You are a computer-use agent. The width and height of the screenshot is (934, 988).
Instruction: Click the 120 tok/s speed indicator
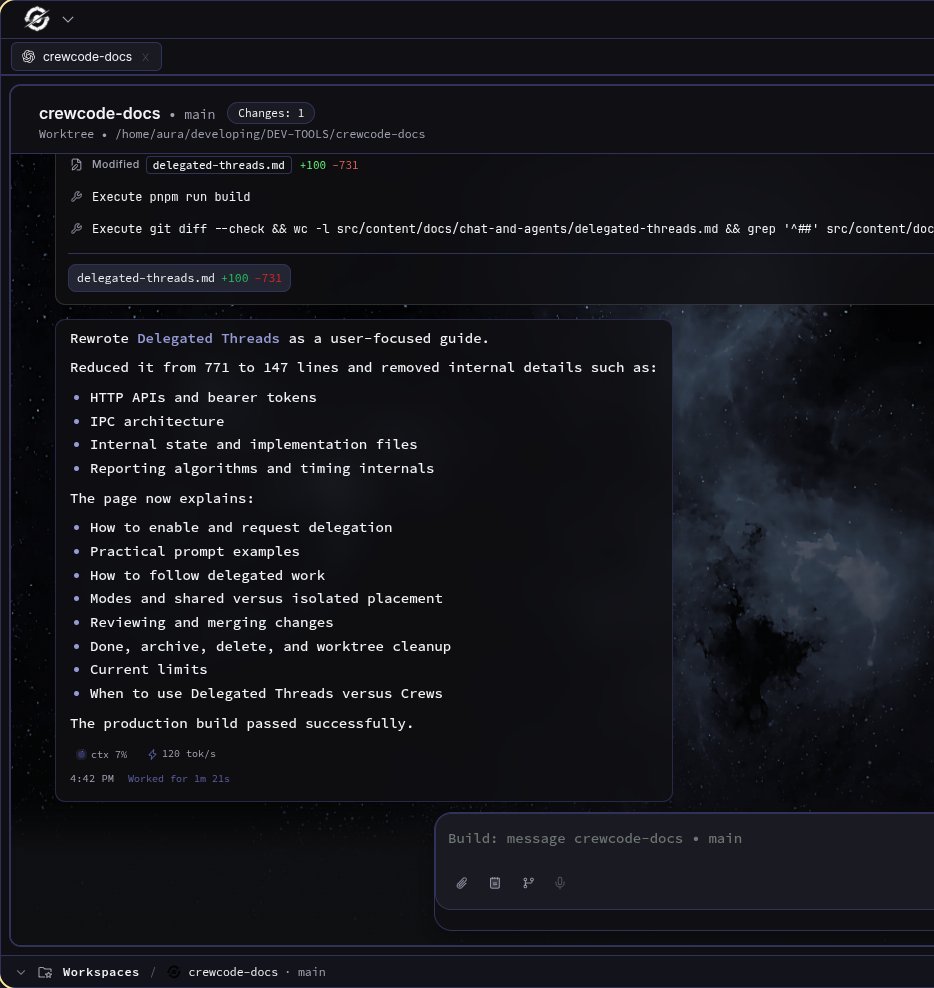[182, 754]
